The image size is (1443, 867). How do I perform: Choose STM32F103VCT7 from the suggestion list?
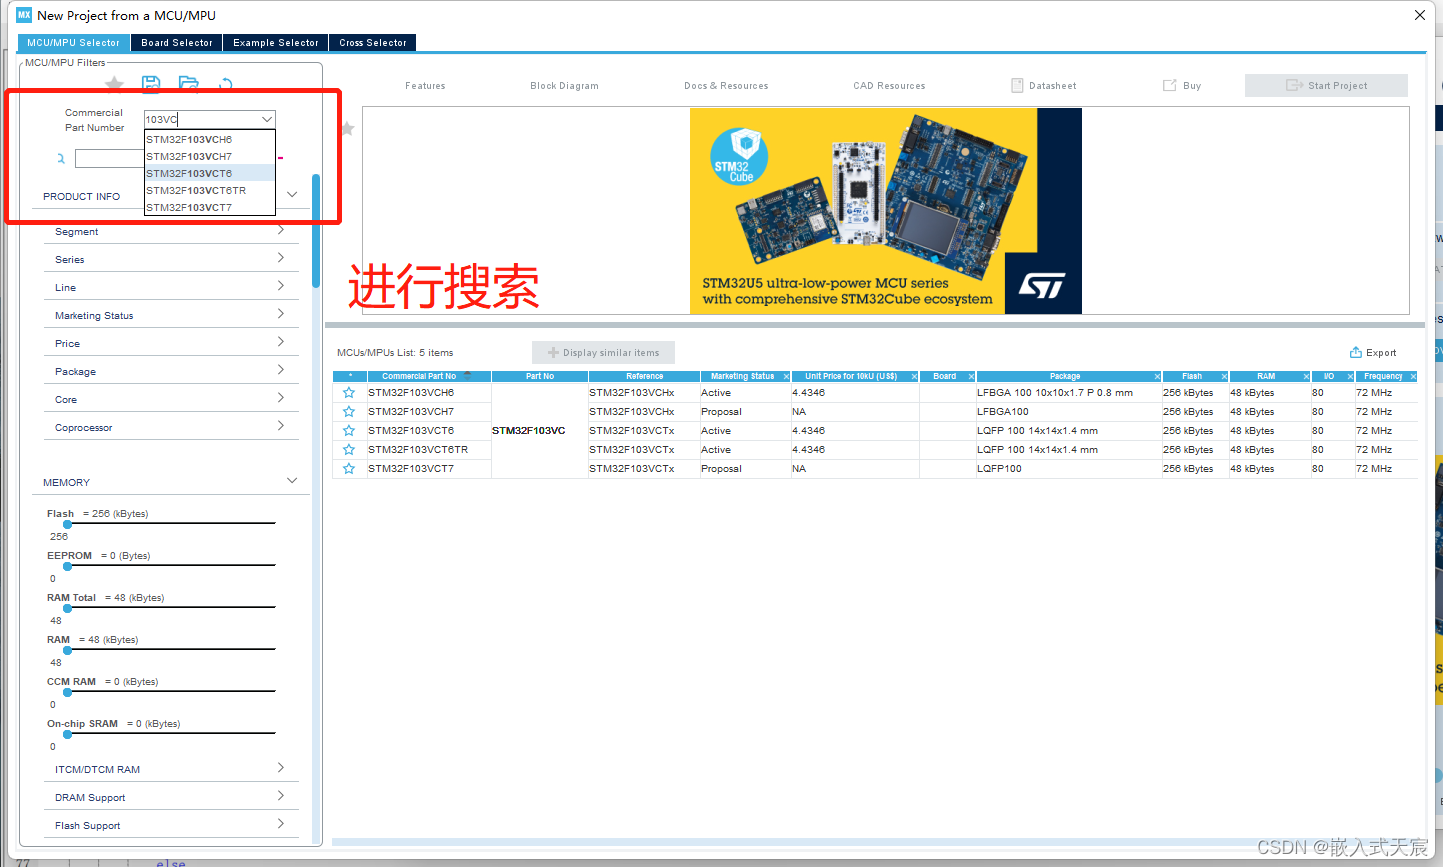tap(210, 207)
